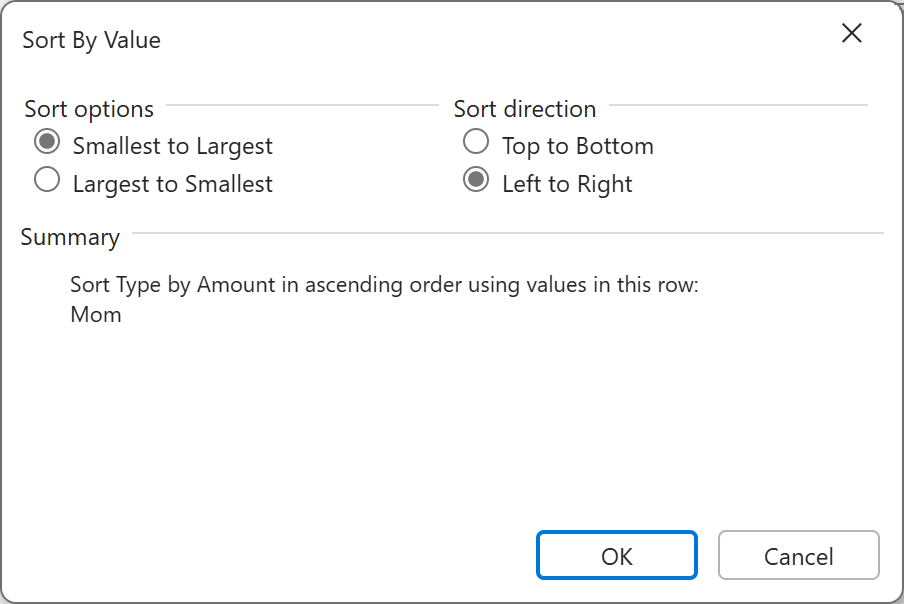Click the 'Sort By Value' title text
The height and width of the screenshot is (604, 904).
pos(92,40)
